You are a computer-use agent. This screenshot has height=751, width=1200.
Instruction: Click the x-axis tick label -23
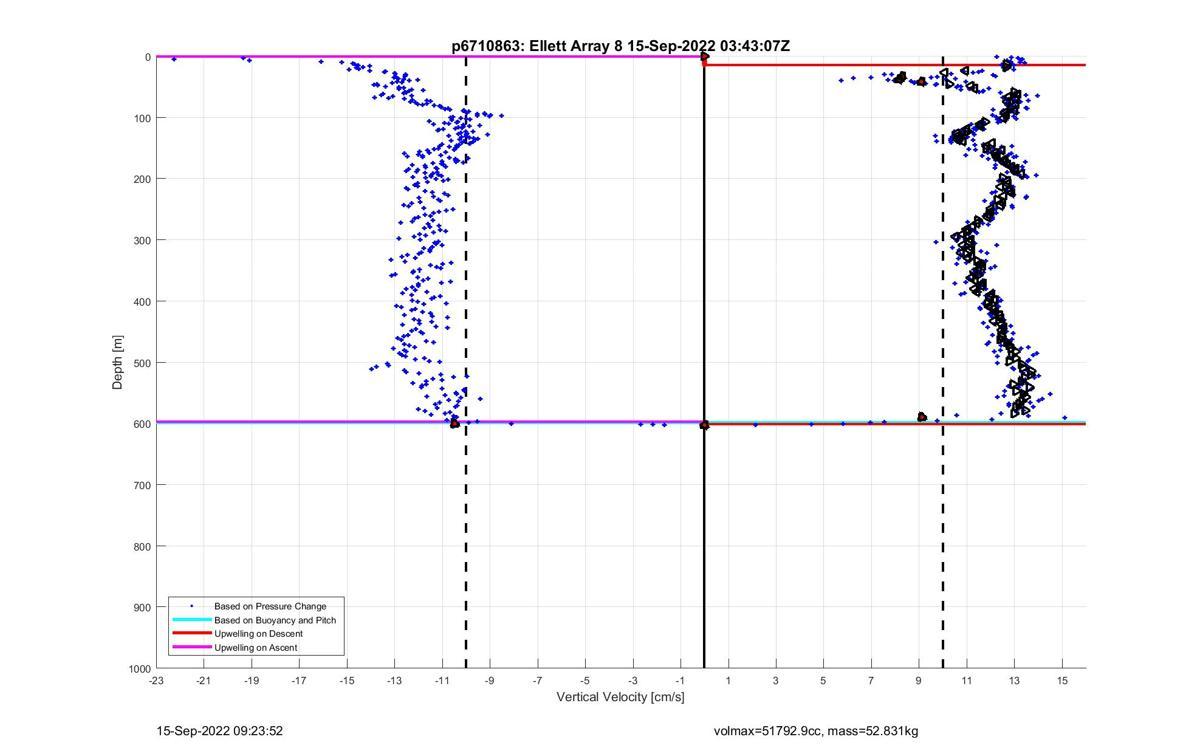156,681
